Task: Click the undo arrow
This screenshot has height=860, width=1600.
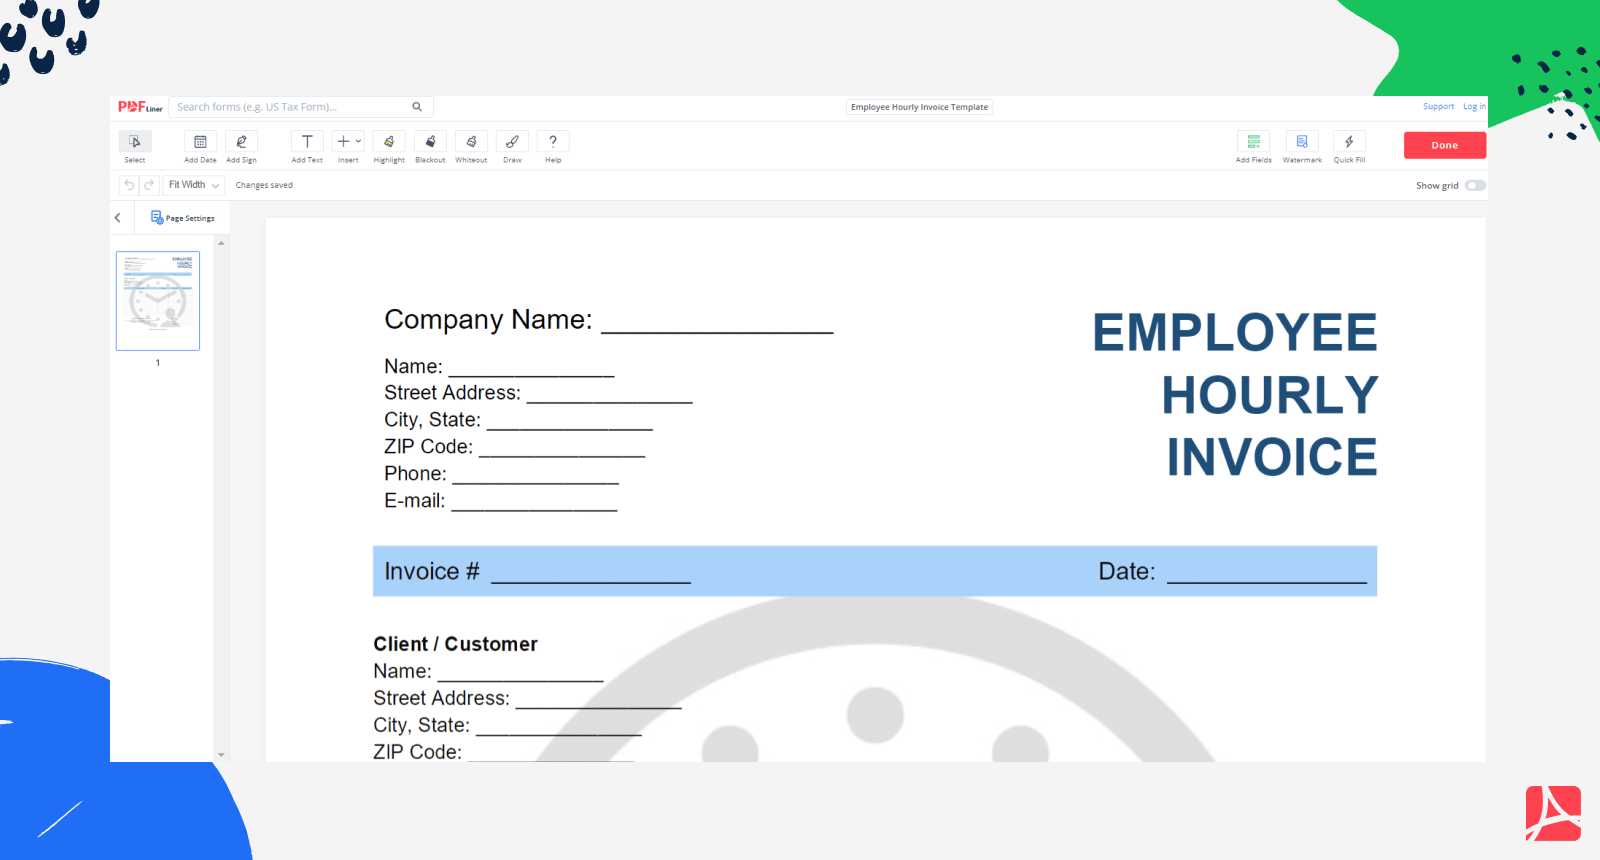Action: pos(129,185)
